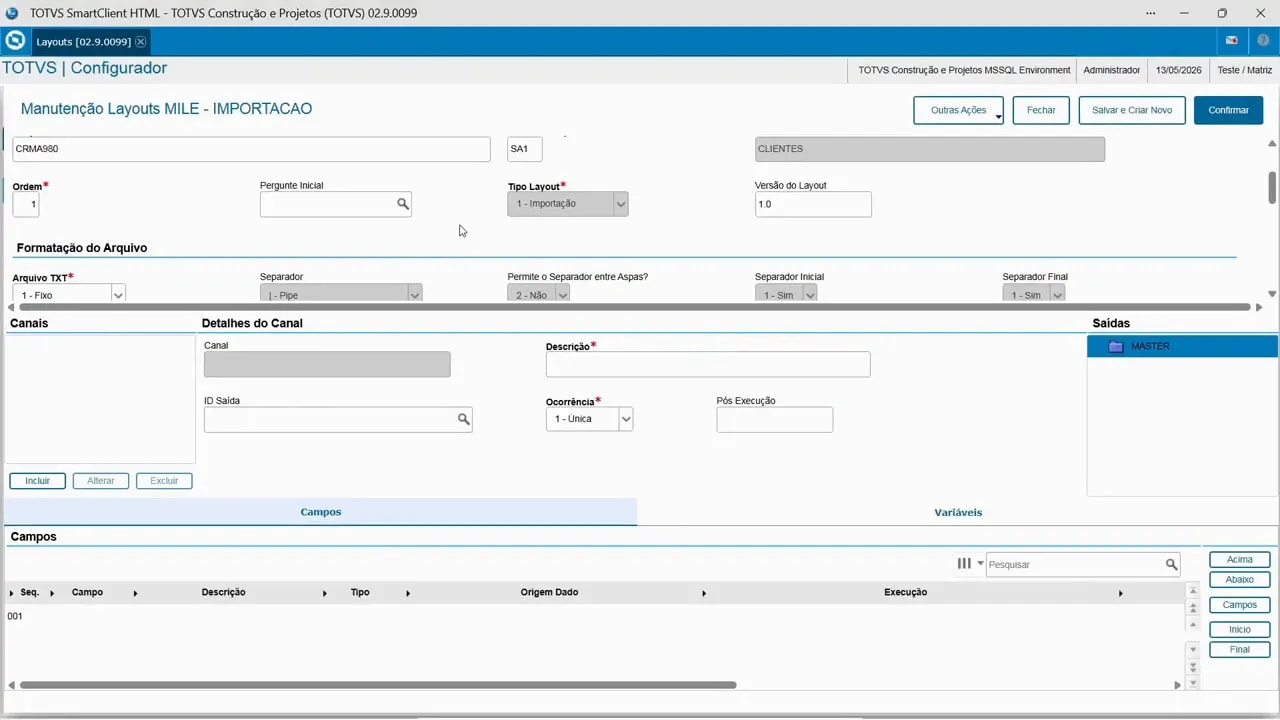
Task: Click the Seq. column sort arrow
Action: coord(52,594)
